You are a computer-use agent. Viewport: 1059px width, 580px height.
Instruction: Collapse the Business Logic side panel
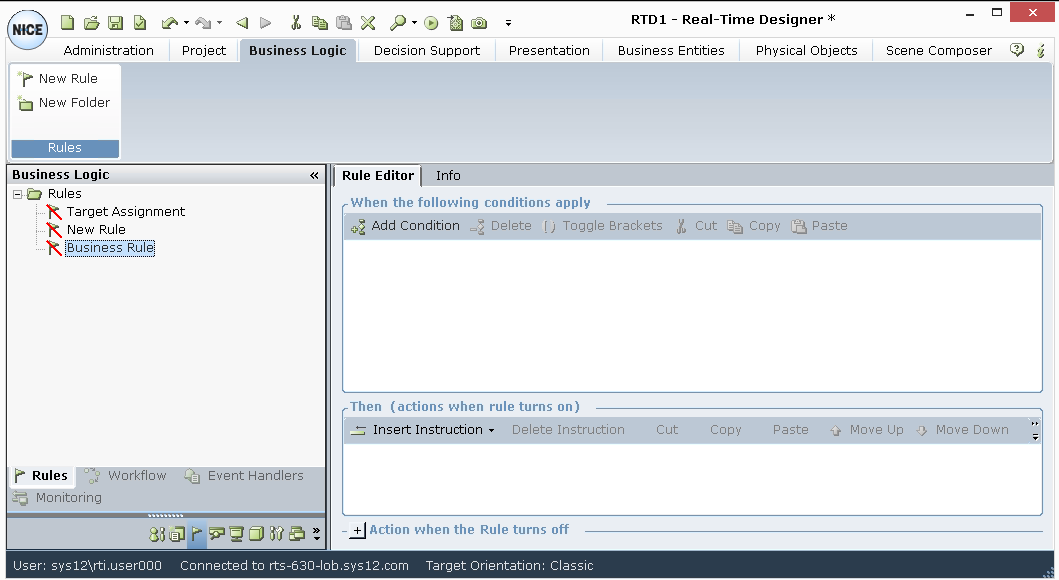coord(314,175)
